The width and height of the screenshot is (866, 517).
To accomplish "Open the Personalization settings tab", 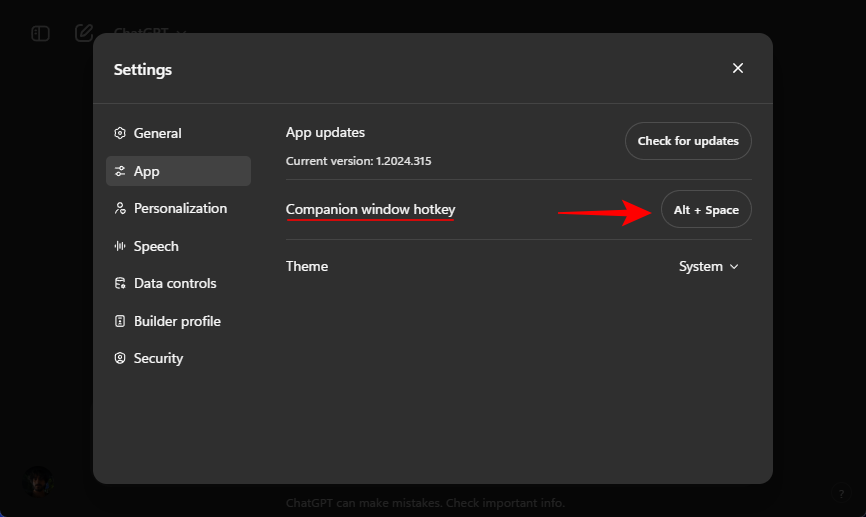I will (x=178, y=208).
